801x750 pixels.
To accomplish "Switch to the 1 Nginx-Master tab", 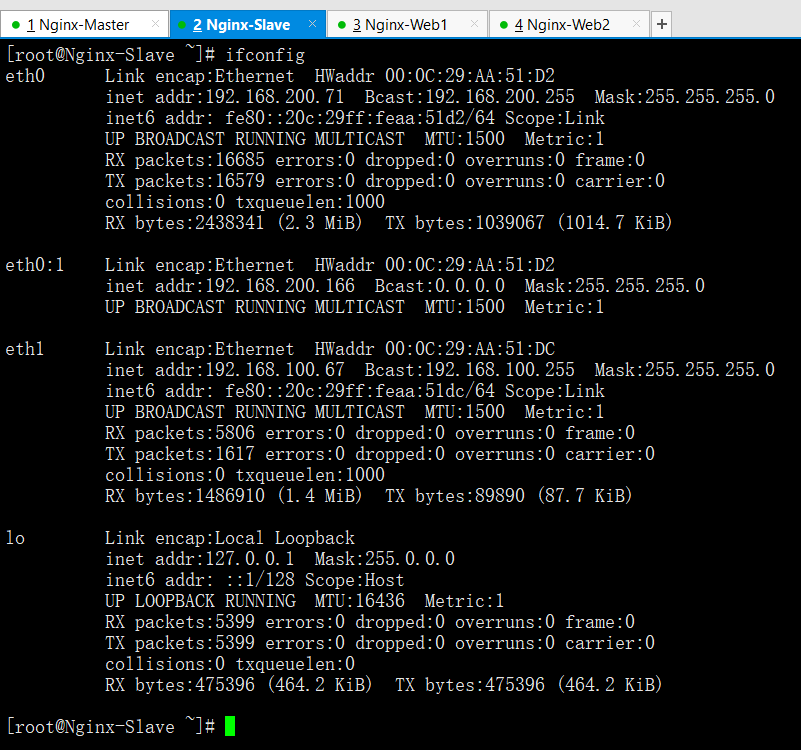I will [84, 24].
